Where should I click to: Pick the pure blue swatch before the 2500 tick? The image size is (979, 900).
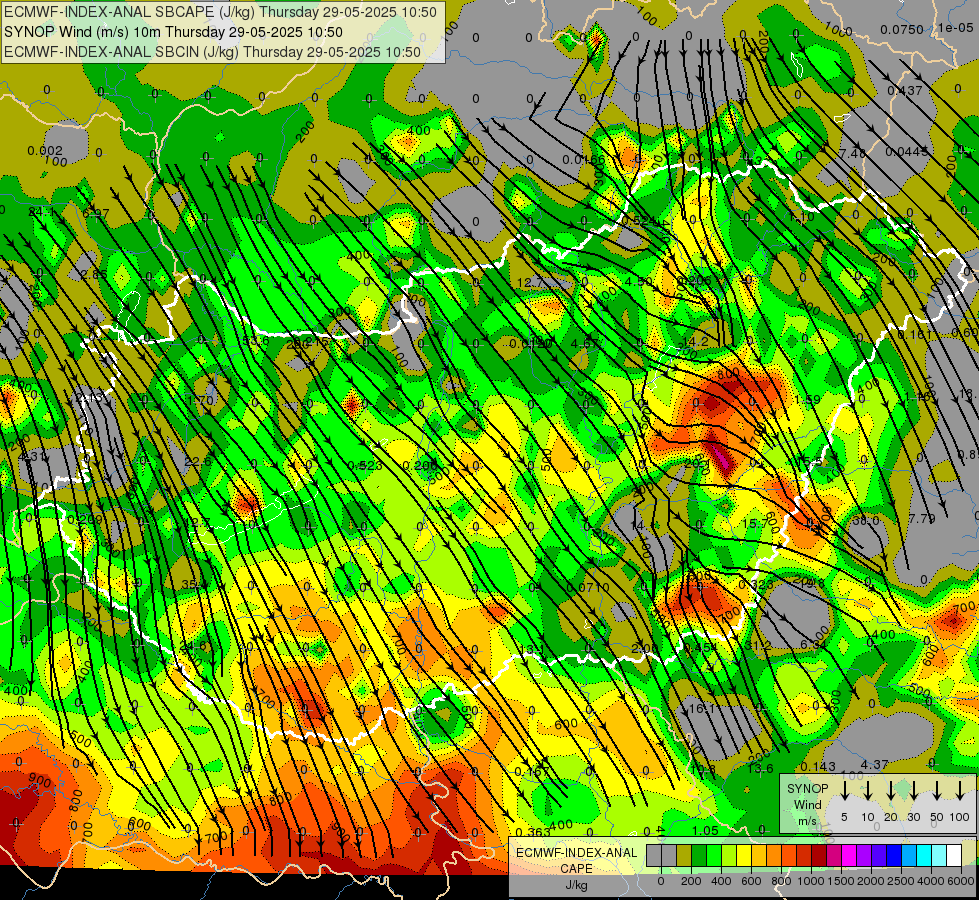pyautogui.click(x=894, y=855)
